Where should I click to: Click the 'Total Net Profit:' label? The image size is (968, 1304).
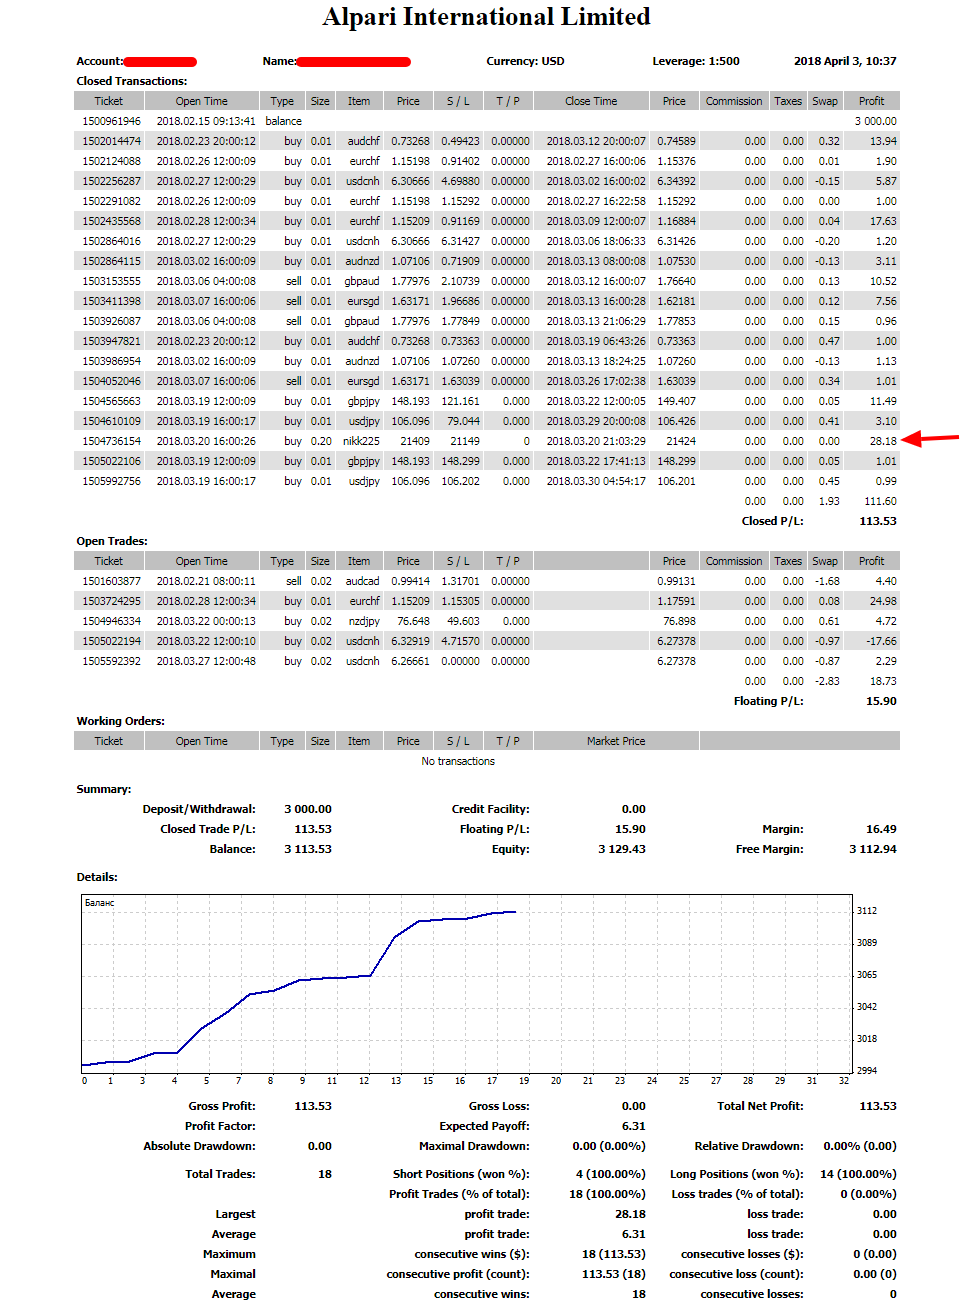[760, 1106]
